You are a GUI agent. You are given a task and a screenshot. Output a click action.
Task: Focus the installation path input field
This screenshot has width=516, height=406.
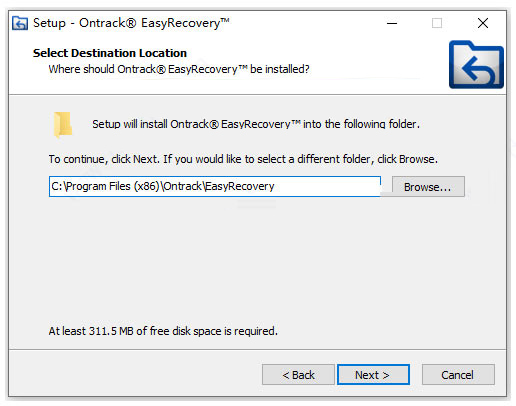215,186
